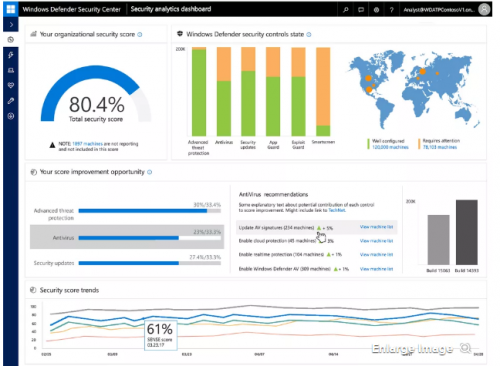The width and height of the screenshot is (500, 366).
Task: Select the Enable realtime protection recommendation text
Action: pos(281,255)
